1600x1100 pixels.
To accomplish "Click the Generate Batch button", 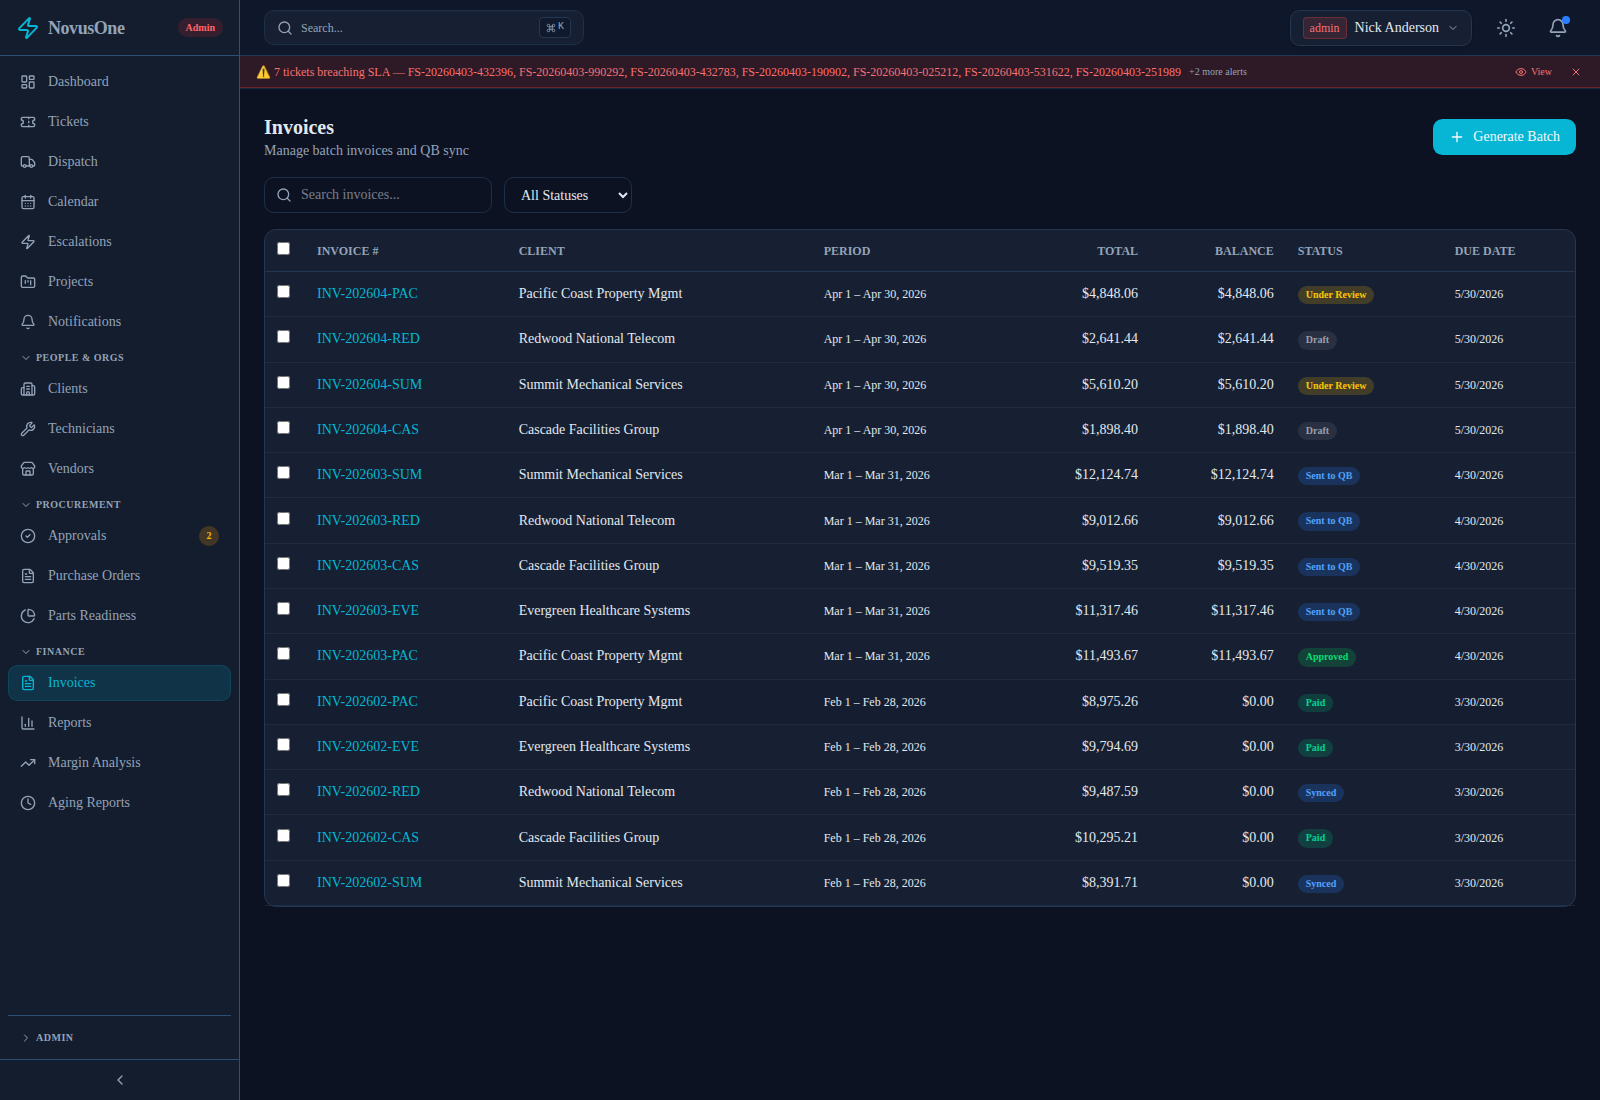I will 1504,137.
